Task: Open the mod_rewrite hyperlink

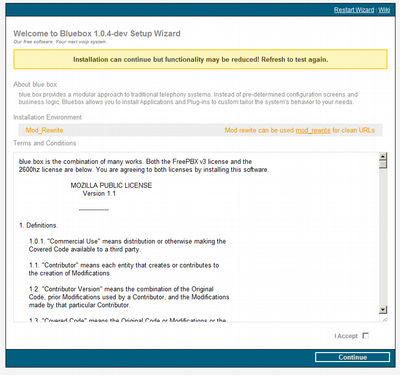Action: (x=313, y=130)
